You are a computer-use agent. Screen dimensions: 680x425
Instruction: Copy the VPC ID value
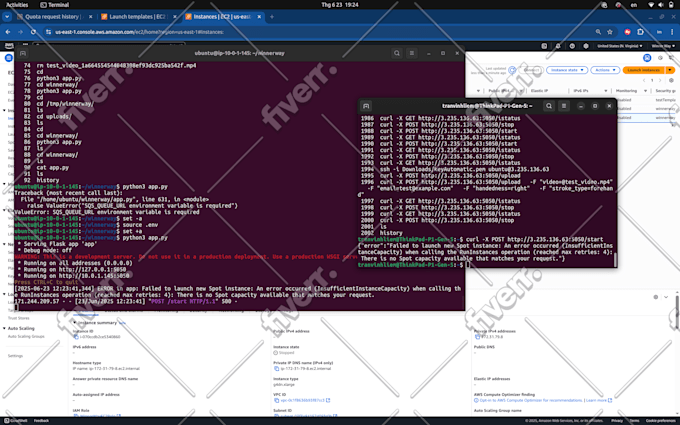click(276, 400)
